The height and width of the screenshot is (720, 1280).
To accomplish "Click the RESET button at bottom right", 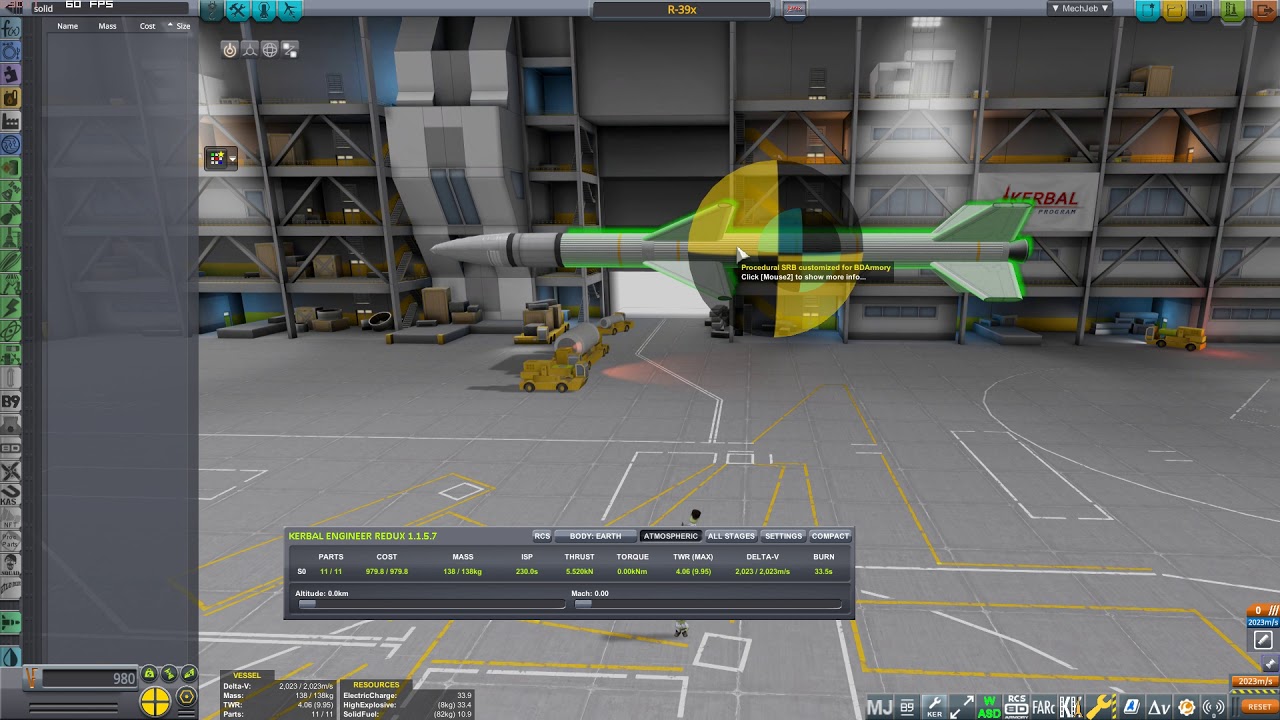I will click(x=1259, y=706).
